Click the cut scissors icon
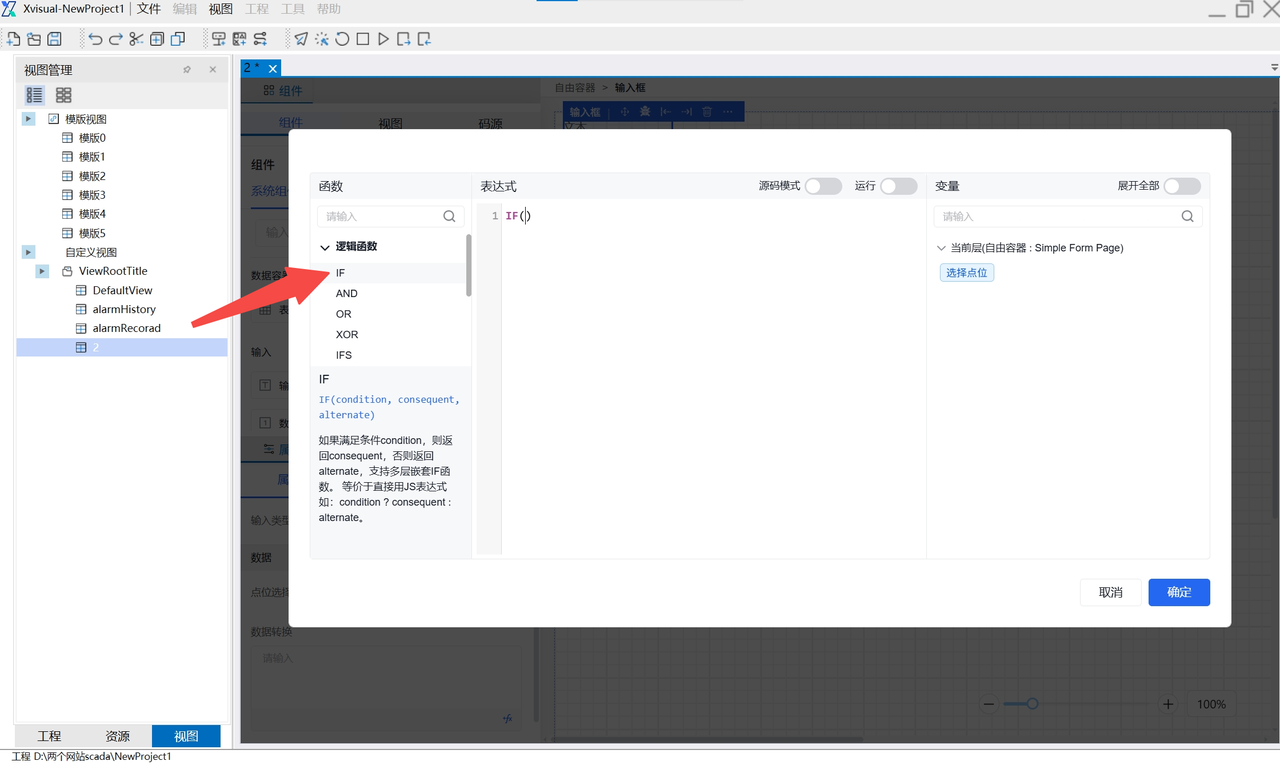Image resolution: width=1280 pixels, height=765 pixels. (136, 39)
